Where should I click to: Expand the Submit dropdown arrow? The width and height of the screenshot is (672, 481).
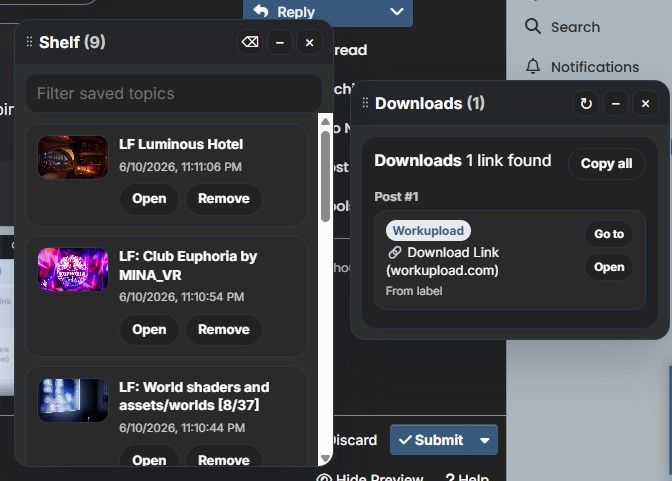(x=485, y=440)
